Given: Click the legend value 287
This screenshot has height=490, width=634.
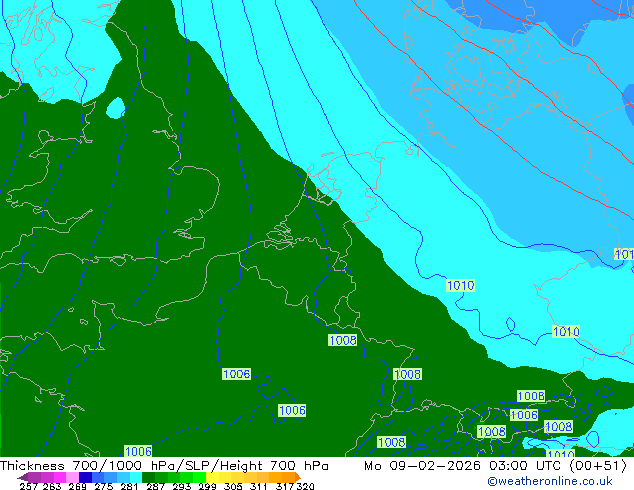Looking at the screenshot, I should 155,486.
